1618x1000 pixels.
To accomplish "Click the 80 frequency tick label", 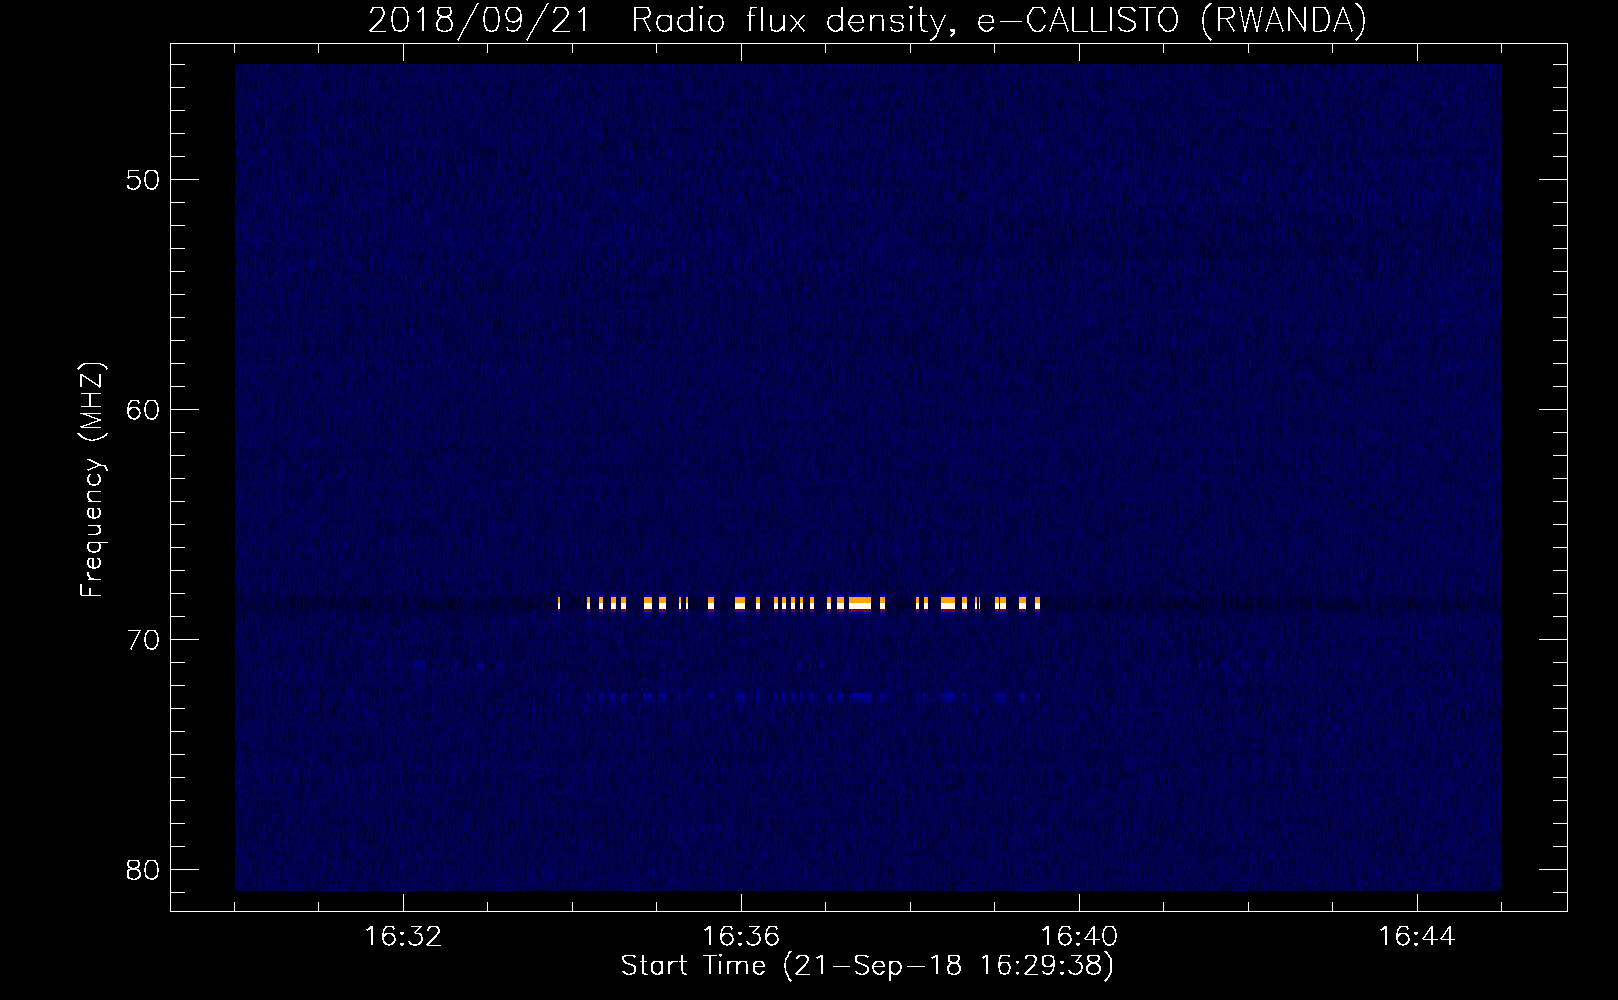I will point(143,870).
